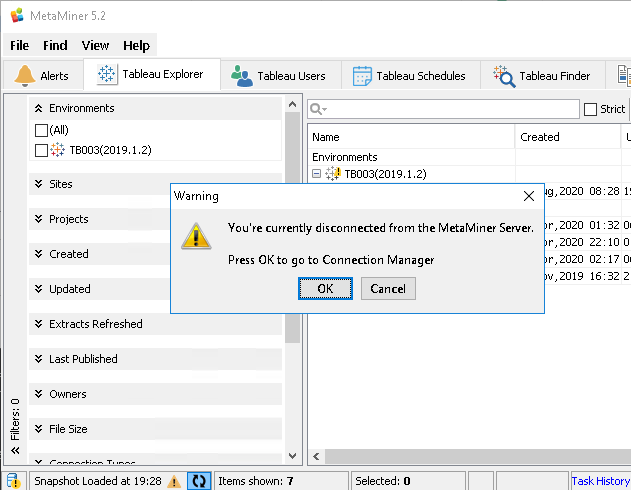
Task: Tick the (All) environments checkbox
Action: pos(41,130)
